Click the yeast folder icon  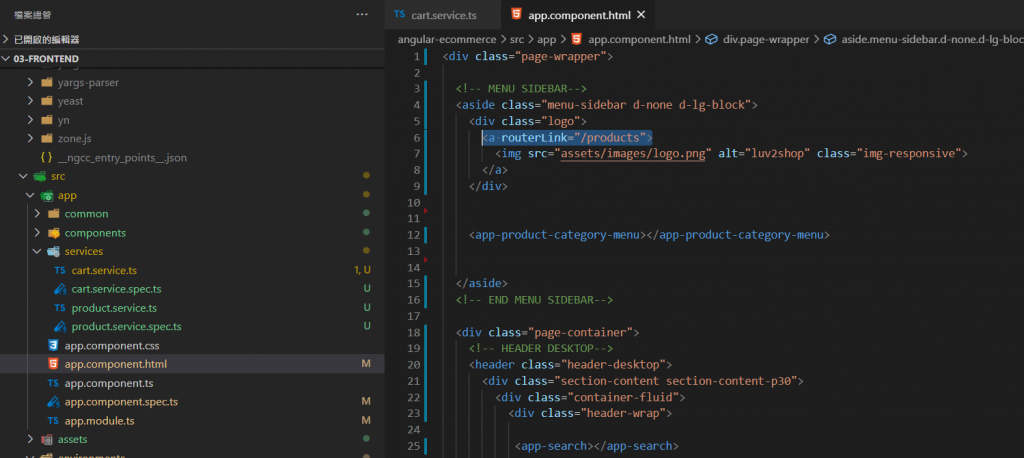(46, 101)
